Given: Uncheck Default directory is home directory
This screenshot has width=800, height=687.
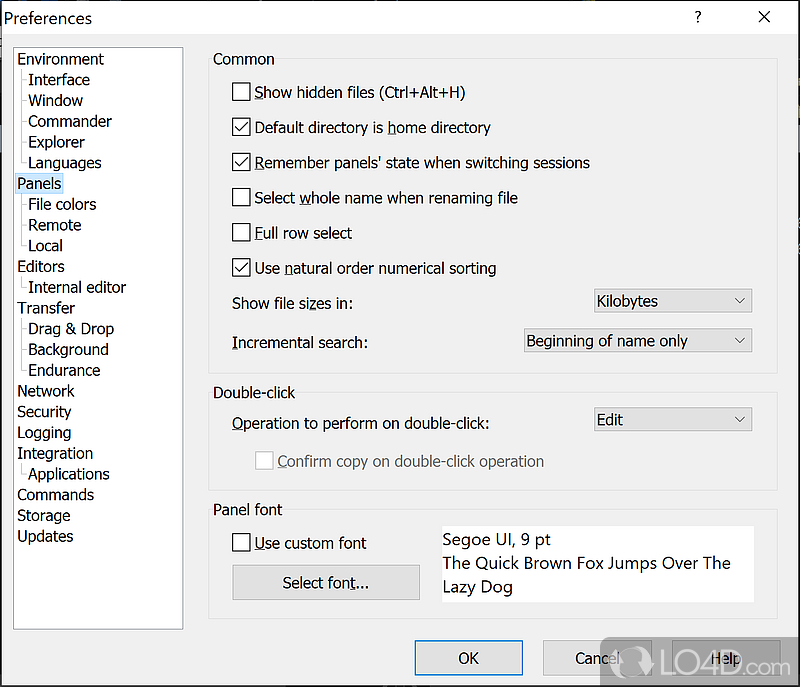Looking at the screenshot, I should pyautogui.click(x=241, y=127).
